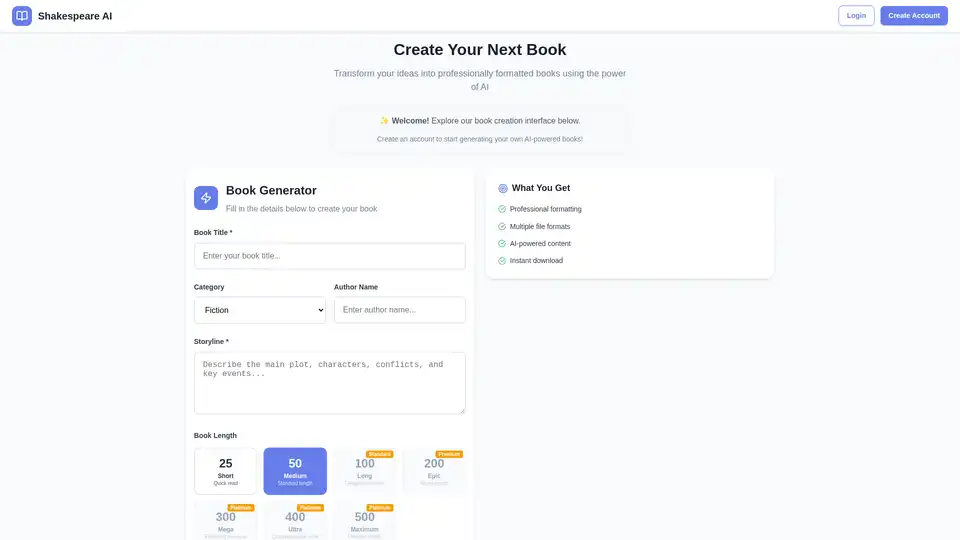Click inside the Storyline text area
Screen dimensions: 960x540
click(x=329, y=382)
